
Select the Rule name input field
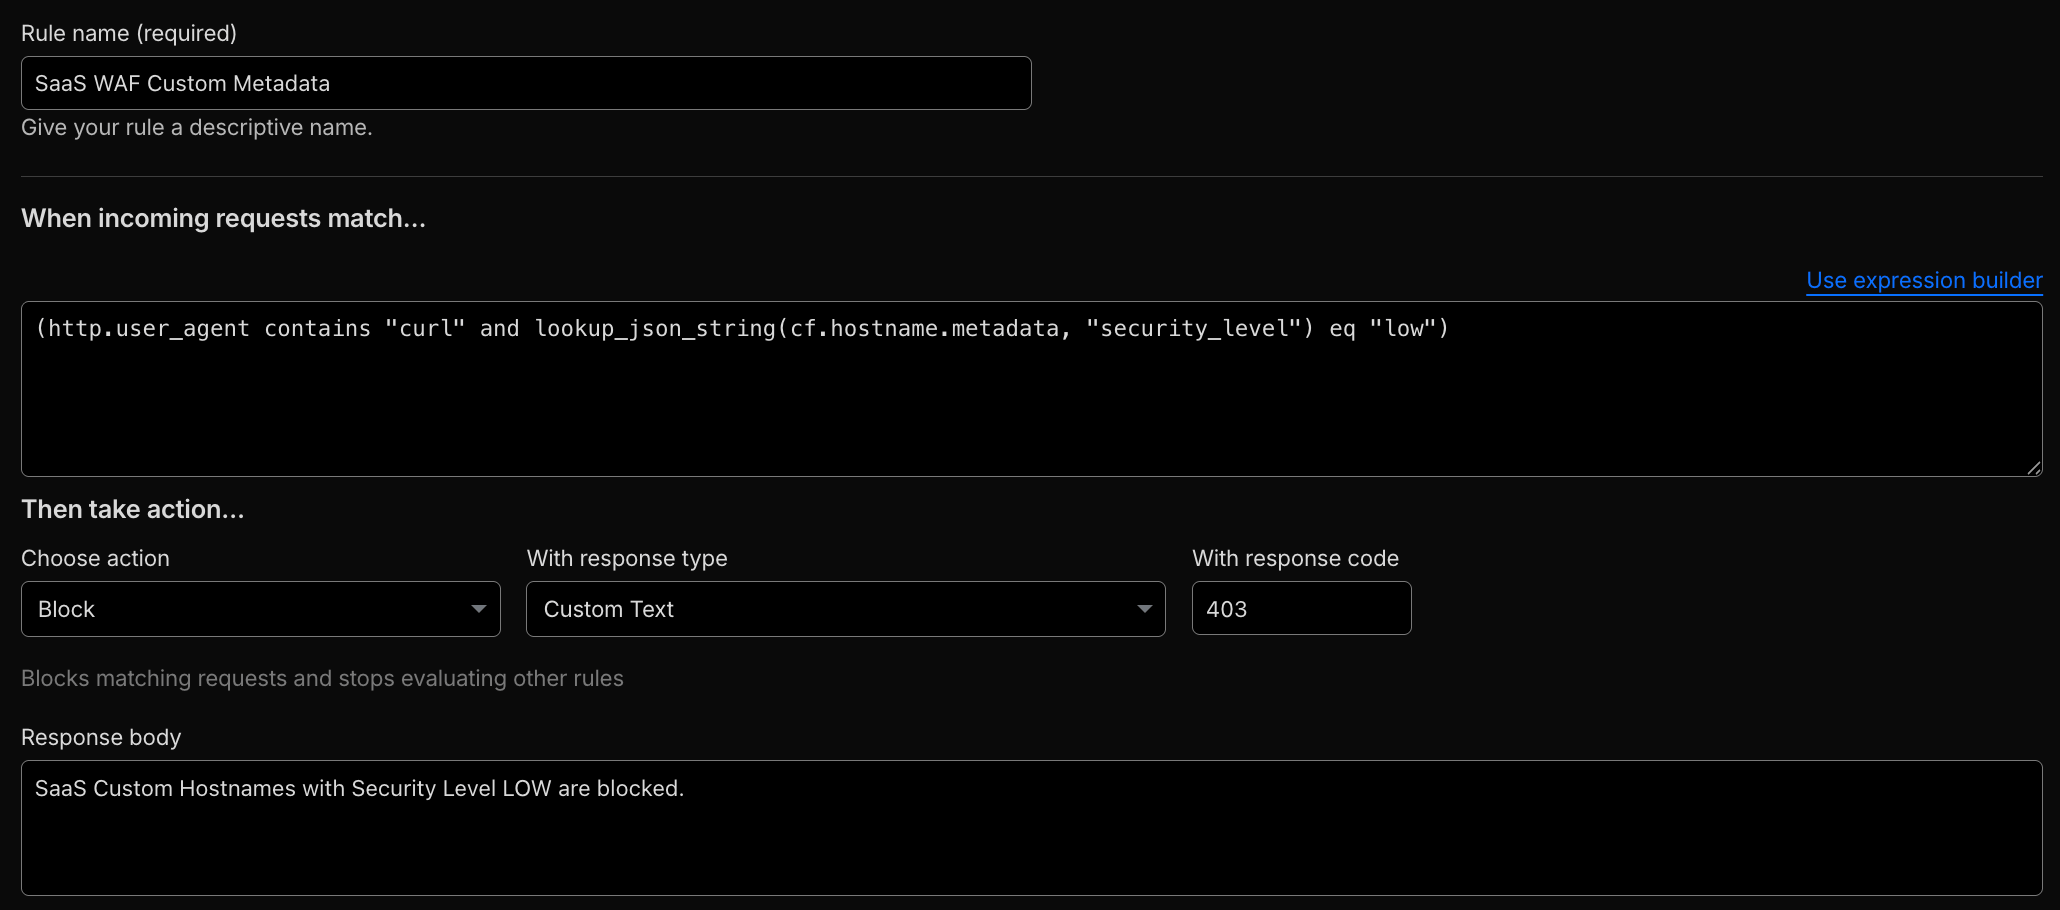(x=525, y=83)
